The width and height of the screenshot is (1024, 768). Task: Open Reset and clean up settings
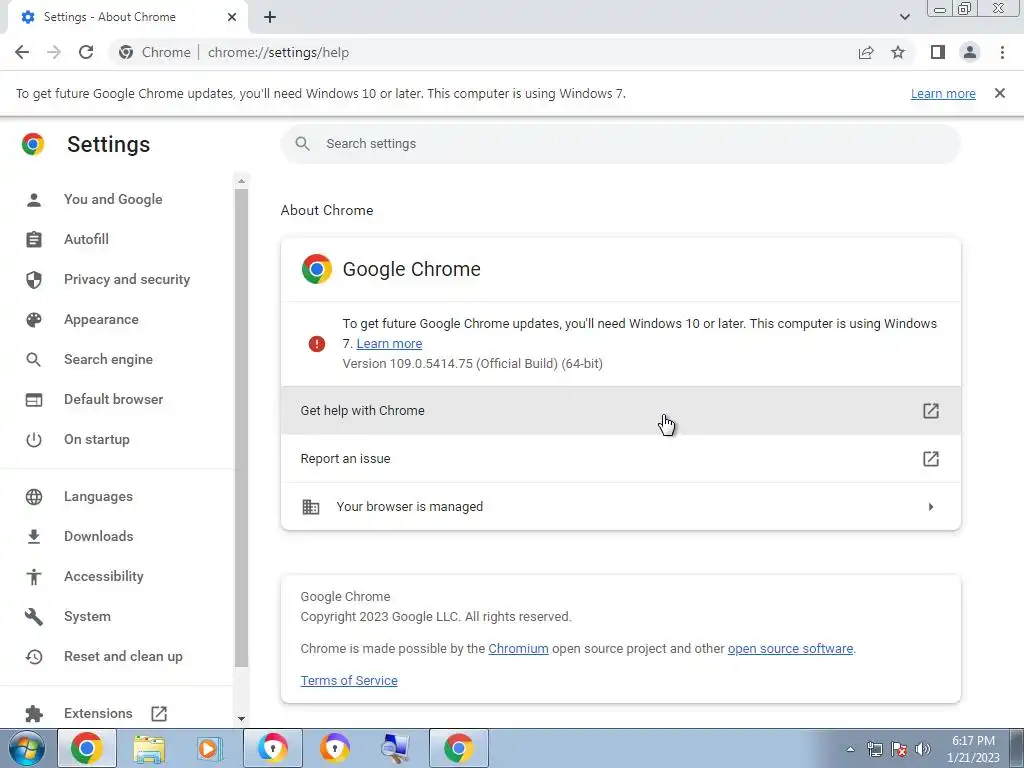coord(123,656)
